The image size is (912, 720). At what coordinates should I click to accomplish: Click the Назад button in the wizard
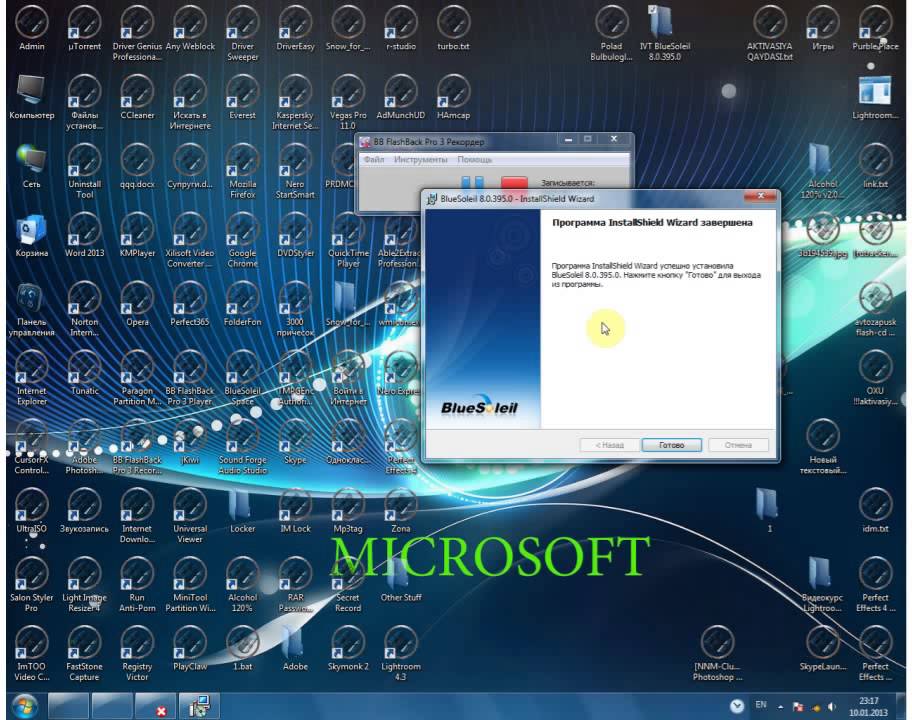[x=609, y=445]
